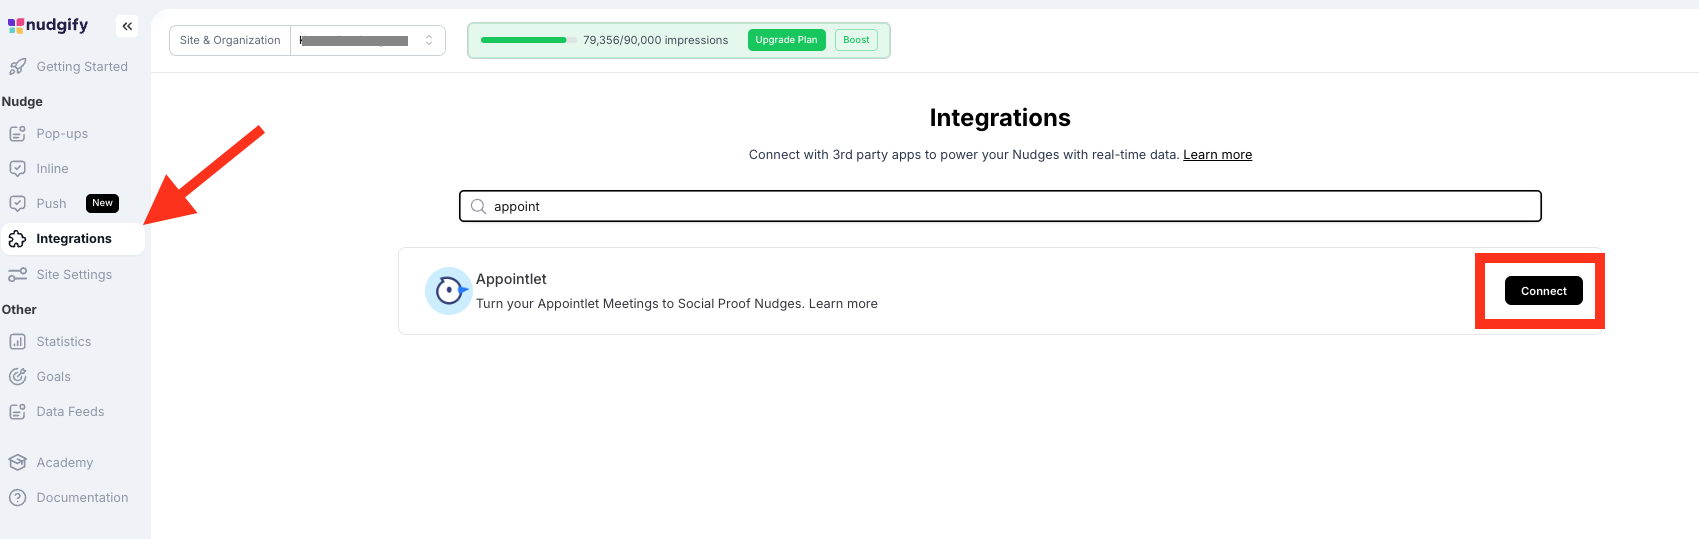Click the Inline sidebar icon
Screen dimensions: 1699x539
click(17, 169)
